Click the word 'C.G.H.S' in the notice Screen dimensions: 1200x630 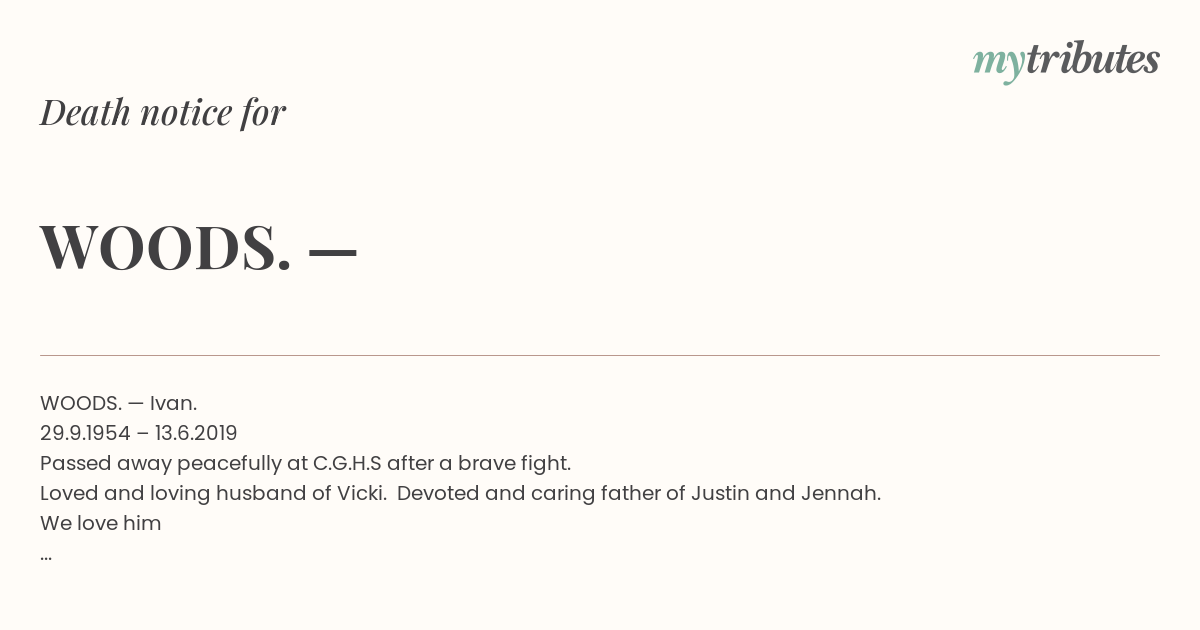pyautogui.click(x=347, y=463)
